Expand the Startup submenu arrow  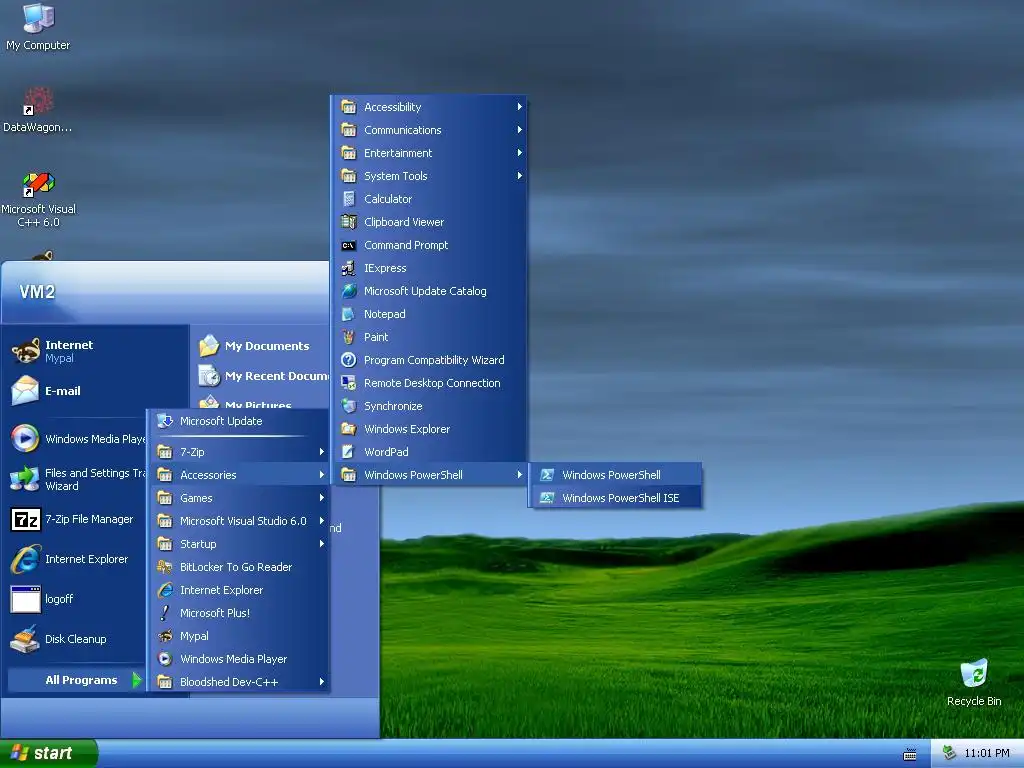pyautogui.click(x=322, y=543)
